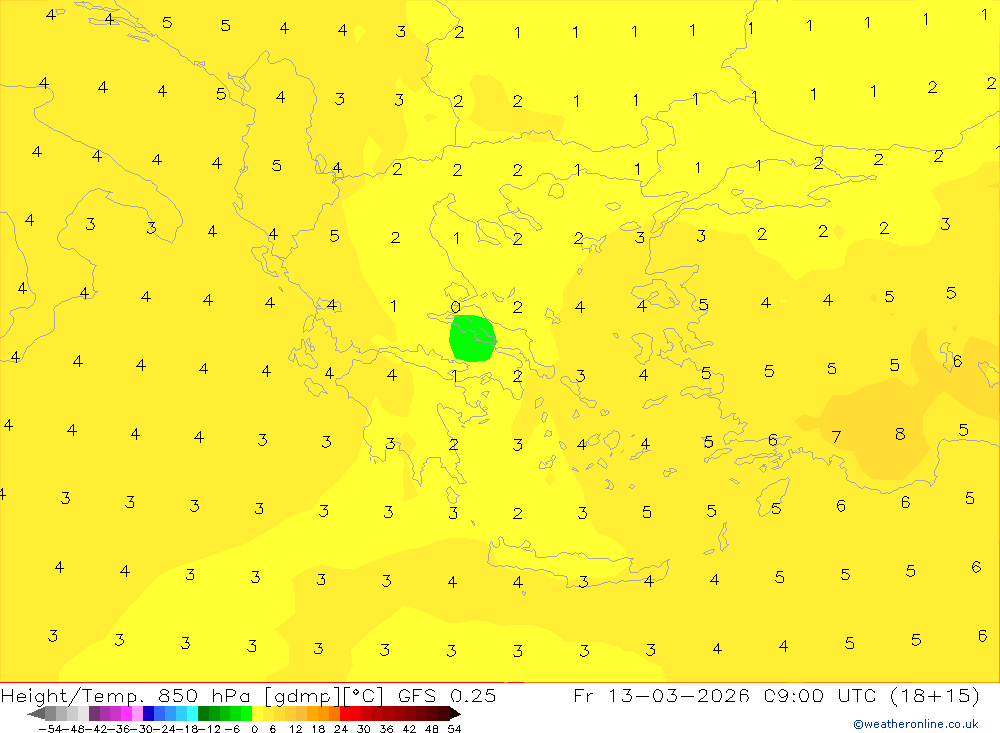Image resolution: width=1000 pixels, height=733 pixels.
Task: Click the '[gdmp]' unit label in title
Action: [x=302, y=696]
